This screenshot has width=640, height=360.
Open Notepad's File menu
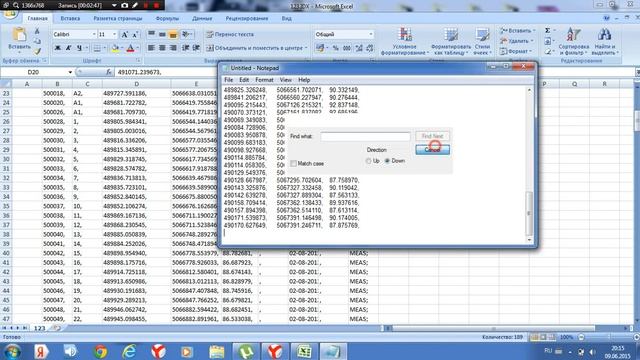229,80
